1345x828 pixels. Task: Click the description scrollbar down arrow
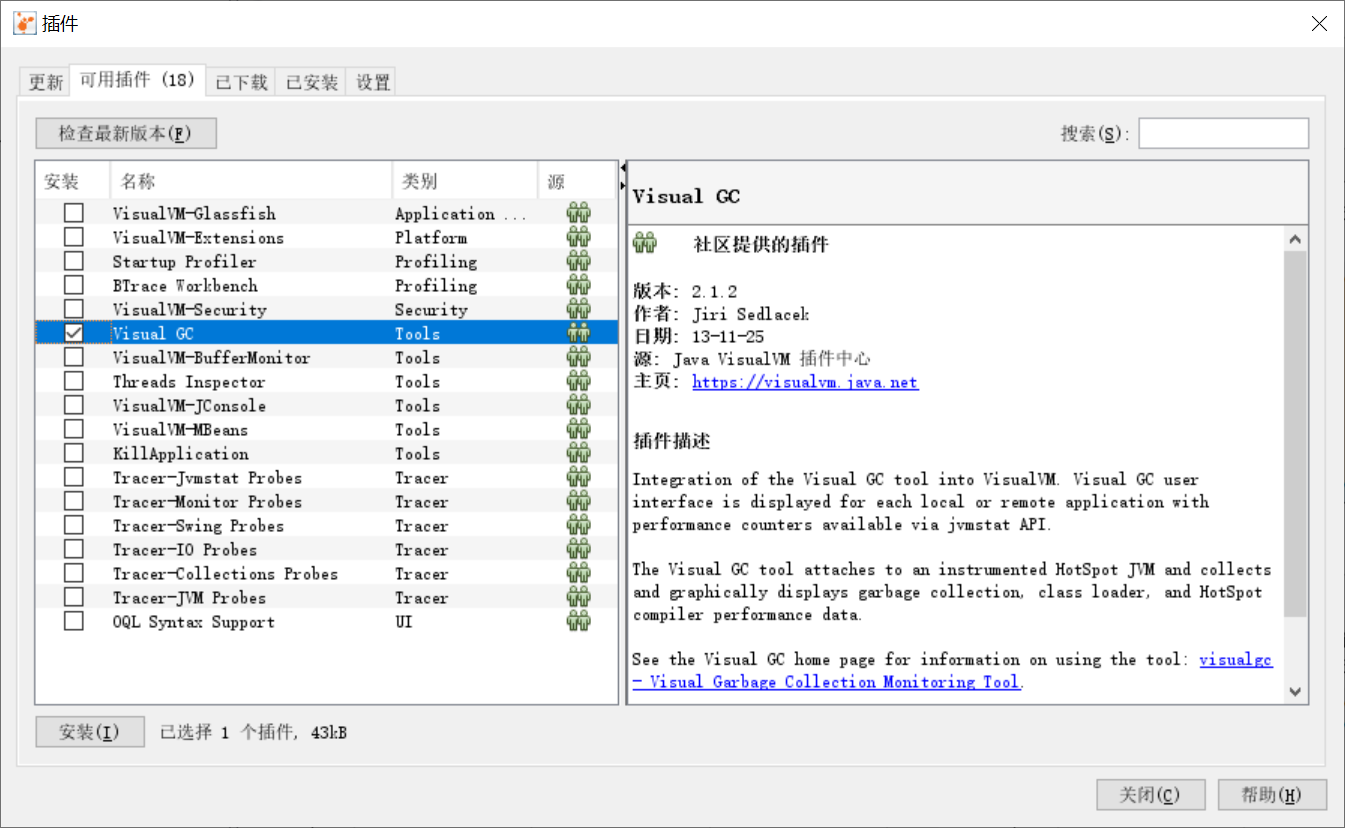[x=1296, y=691]
